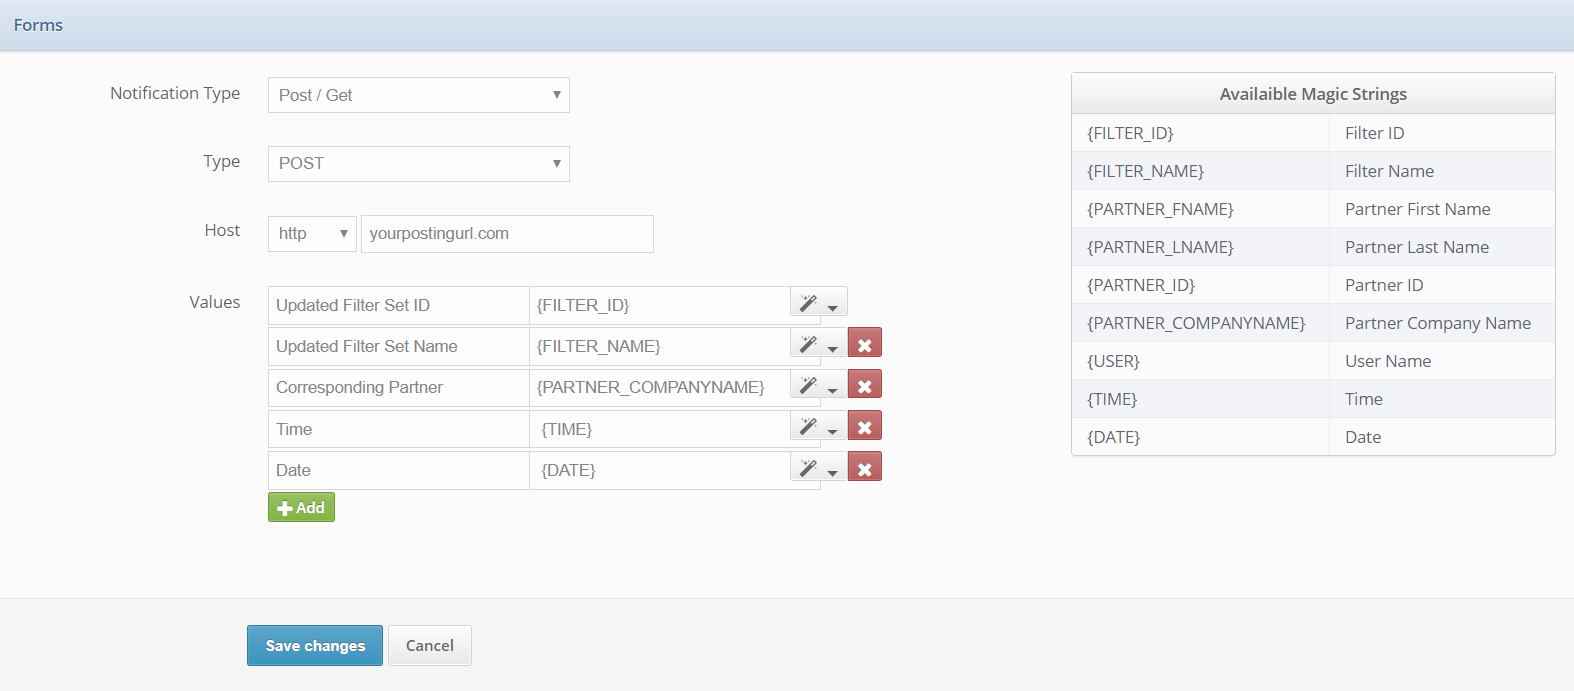Expand the Type POST dropdown
The image size is (1574, 691).
[419, 164]
